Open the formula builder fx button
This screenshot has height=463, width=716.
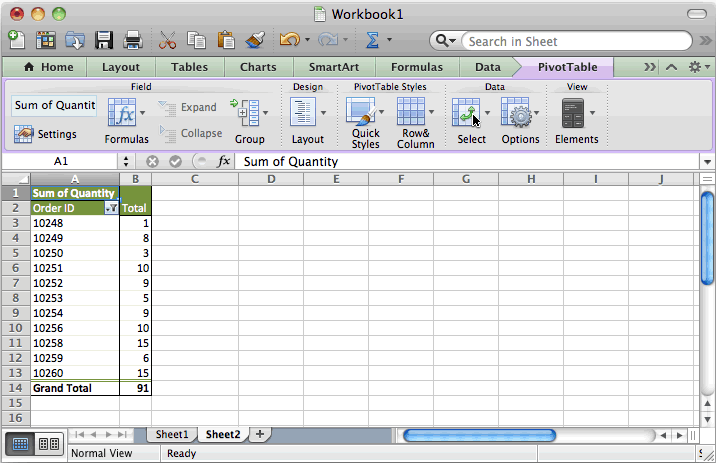(223, 161)
